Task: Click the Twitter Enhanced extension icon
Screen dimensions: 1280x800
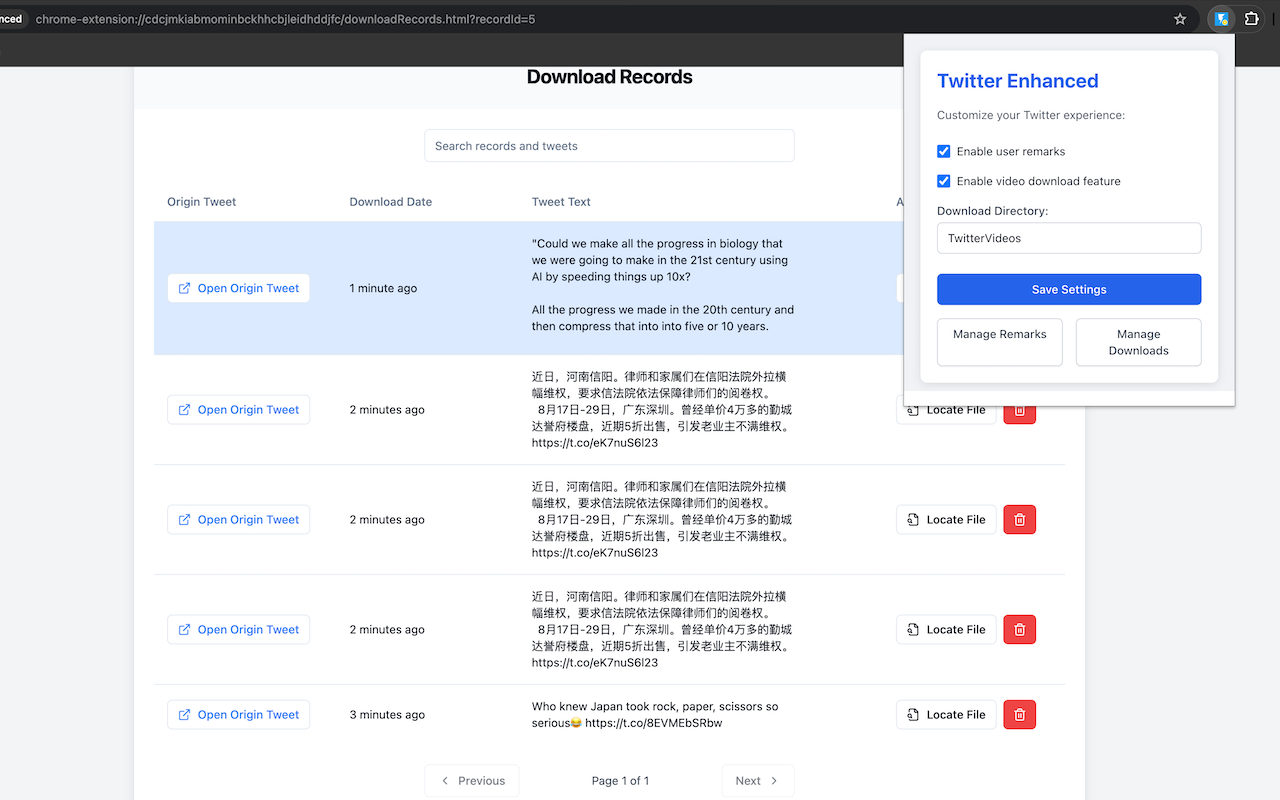Action: point(1221,18)
